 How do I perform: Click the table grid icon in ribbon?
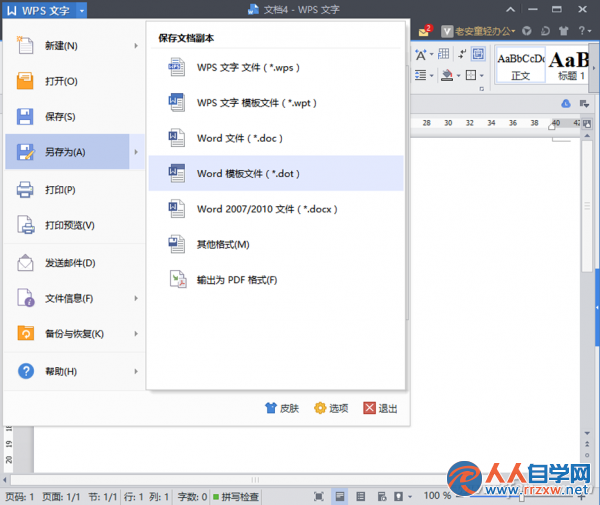[x=443, y=54]
